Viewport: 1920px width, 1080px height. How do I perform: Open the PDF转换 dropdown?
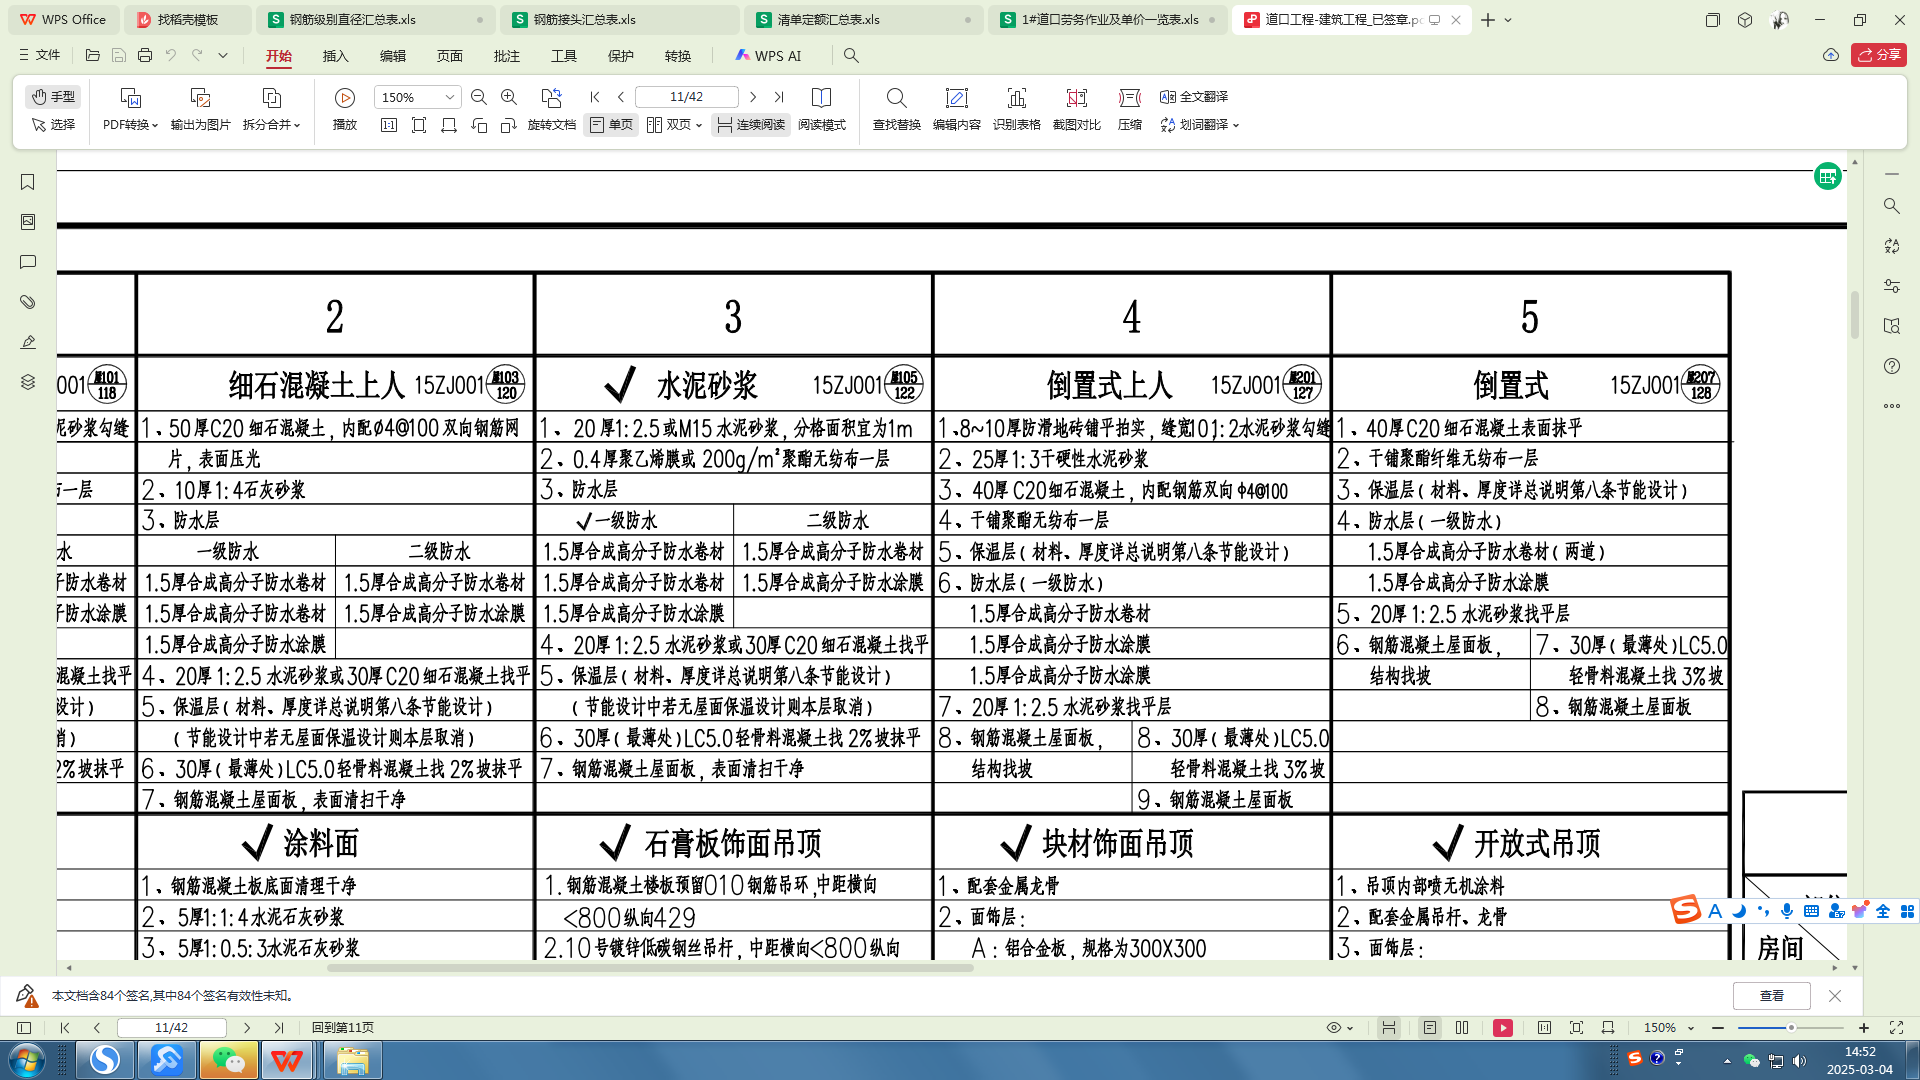point(130,125)
